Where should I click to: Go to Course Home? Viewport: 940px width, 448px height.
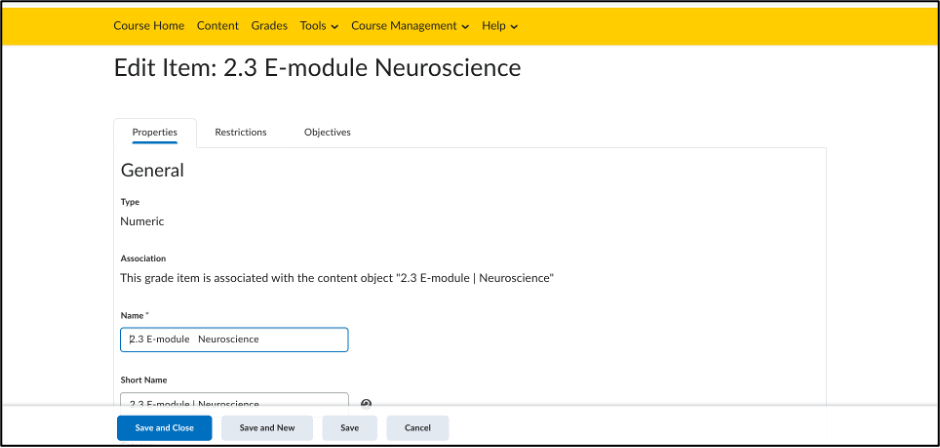(x=149, y=26)
